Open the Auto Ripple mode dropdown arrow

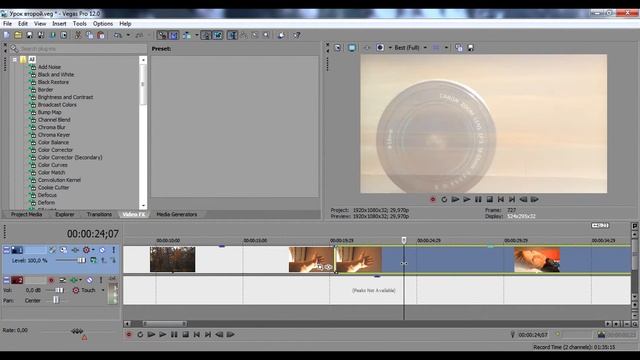pos(196,36)
